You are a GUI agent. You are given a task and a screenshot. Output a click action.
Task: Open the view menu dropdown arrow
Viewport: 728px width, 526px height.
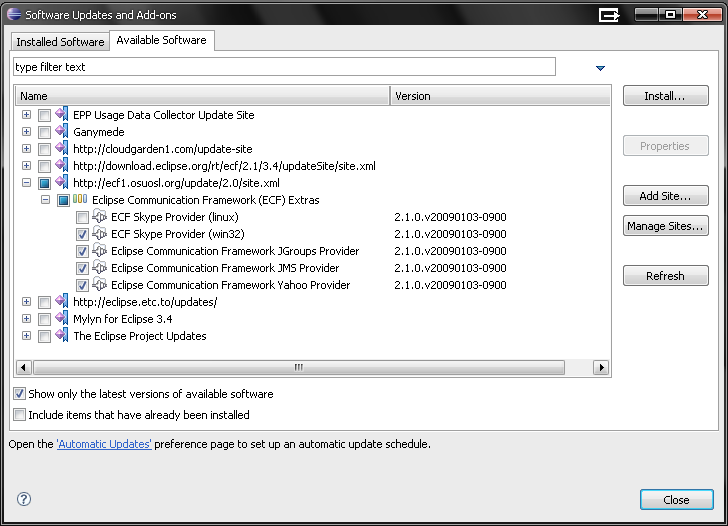coord(600,68)
